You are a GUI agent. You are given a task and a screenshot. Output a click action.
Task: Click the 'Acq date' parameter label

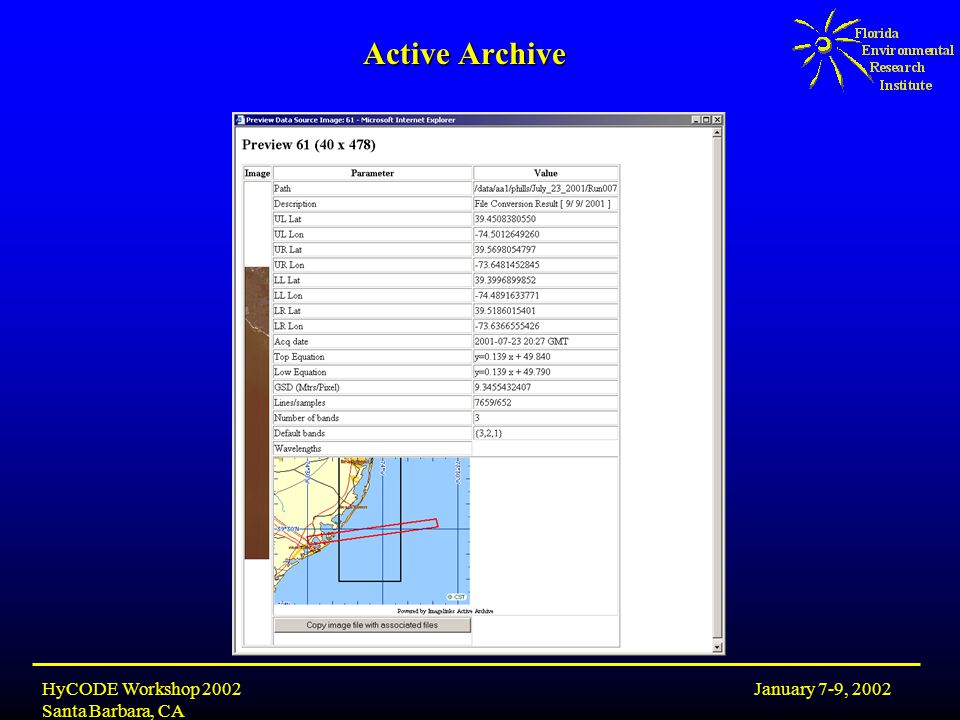pyautogui.click(x=291, y=342)
